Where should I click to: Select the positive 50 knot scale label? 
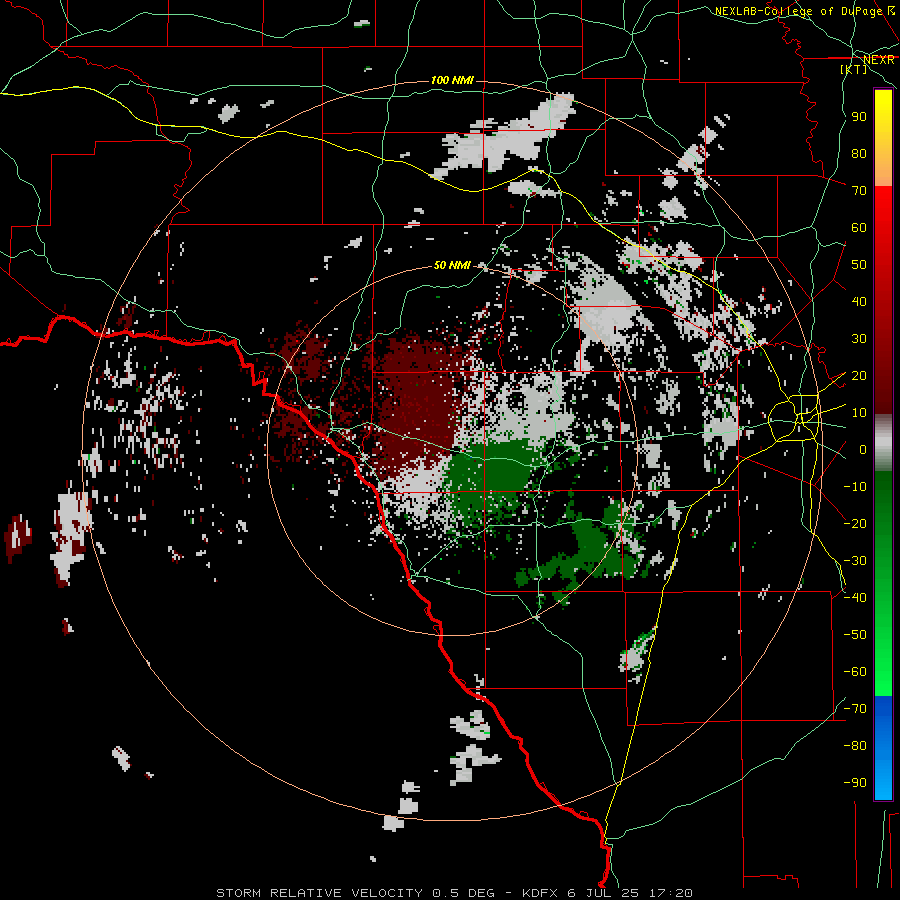859,265
